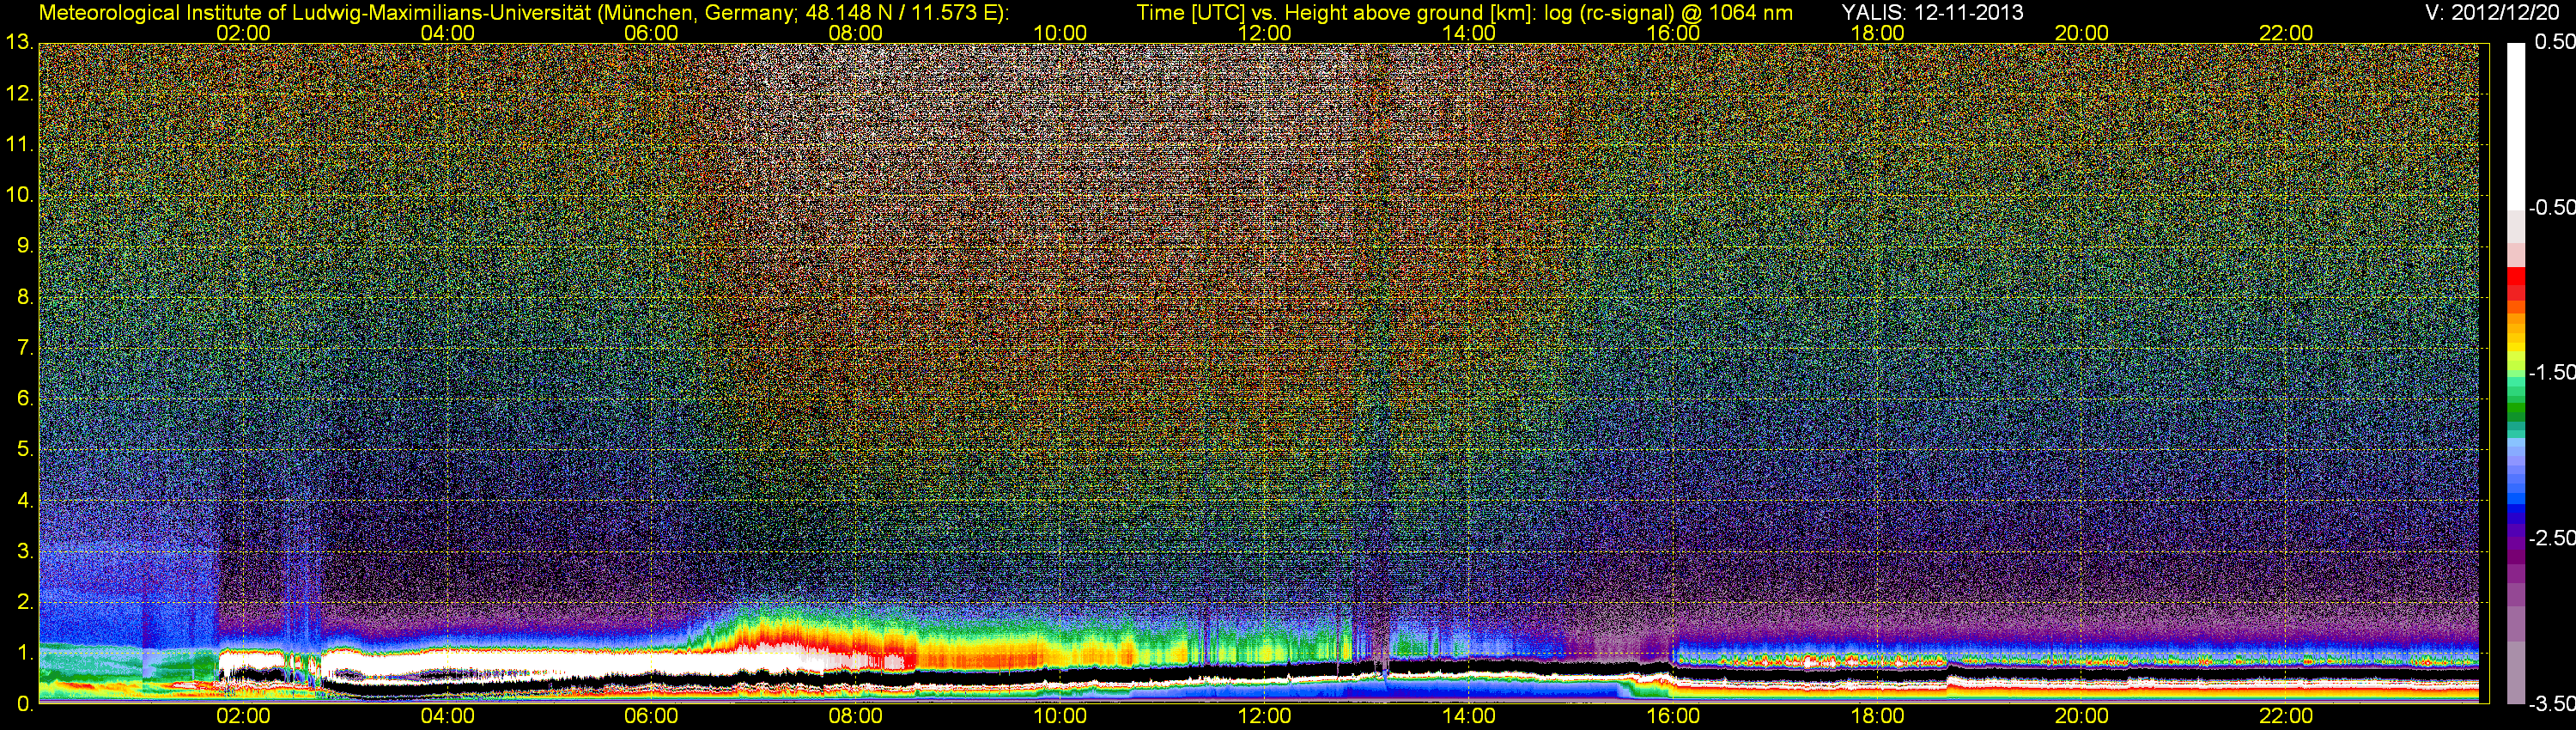Image resolution: width=2576 pixels, height=730 pixels.
Task: Click the 20:00 label on the bottom time axis
Action: (2082, 716)
